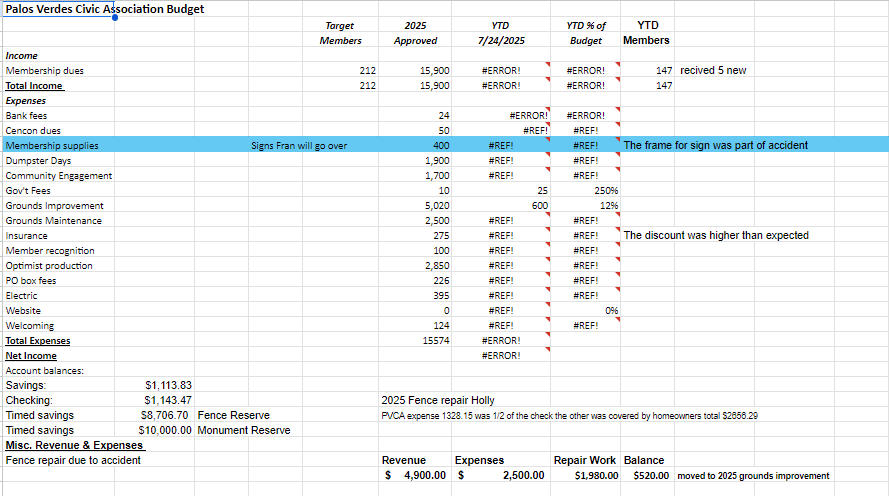Click the Target Members column header
889x496 pixels.
coord(340,33)
